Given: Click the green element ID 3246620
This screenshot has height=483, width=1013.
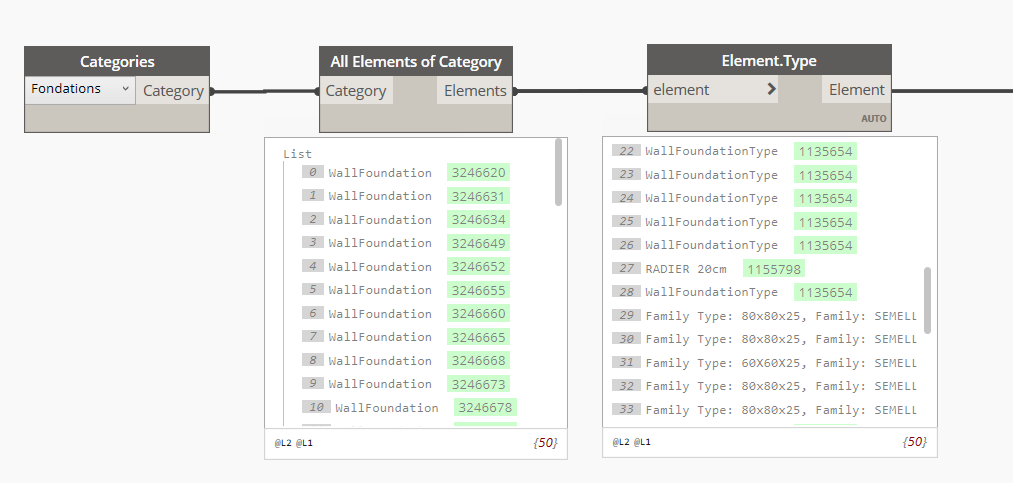Looking at the screenshot, I should click(478, 172).
